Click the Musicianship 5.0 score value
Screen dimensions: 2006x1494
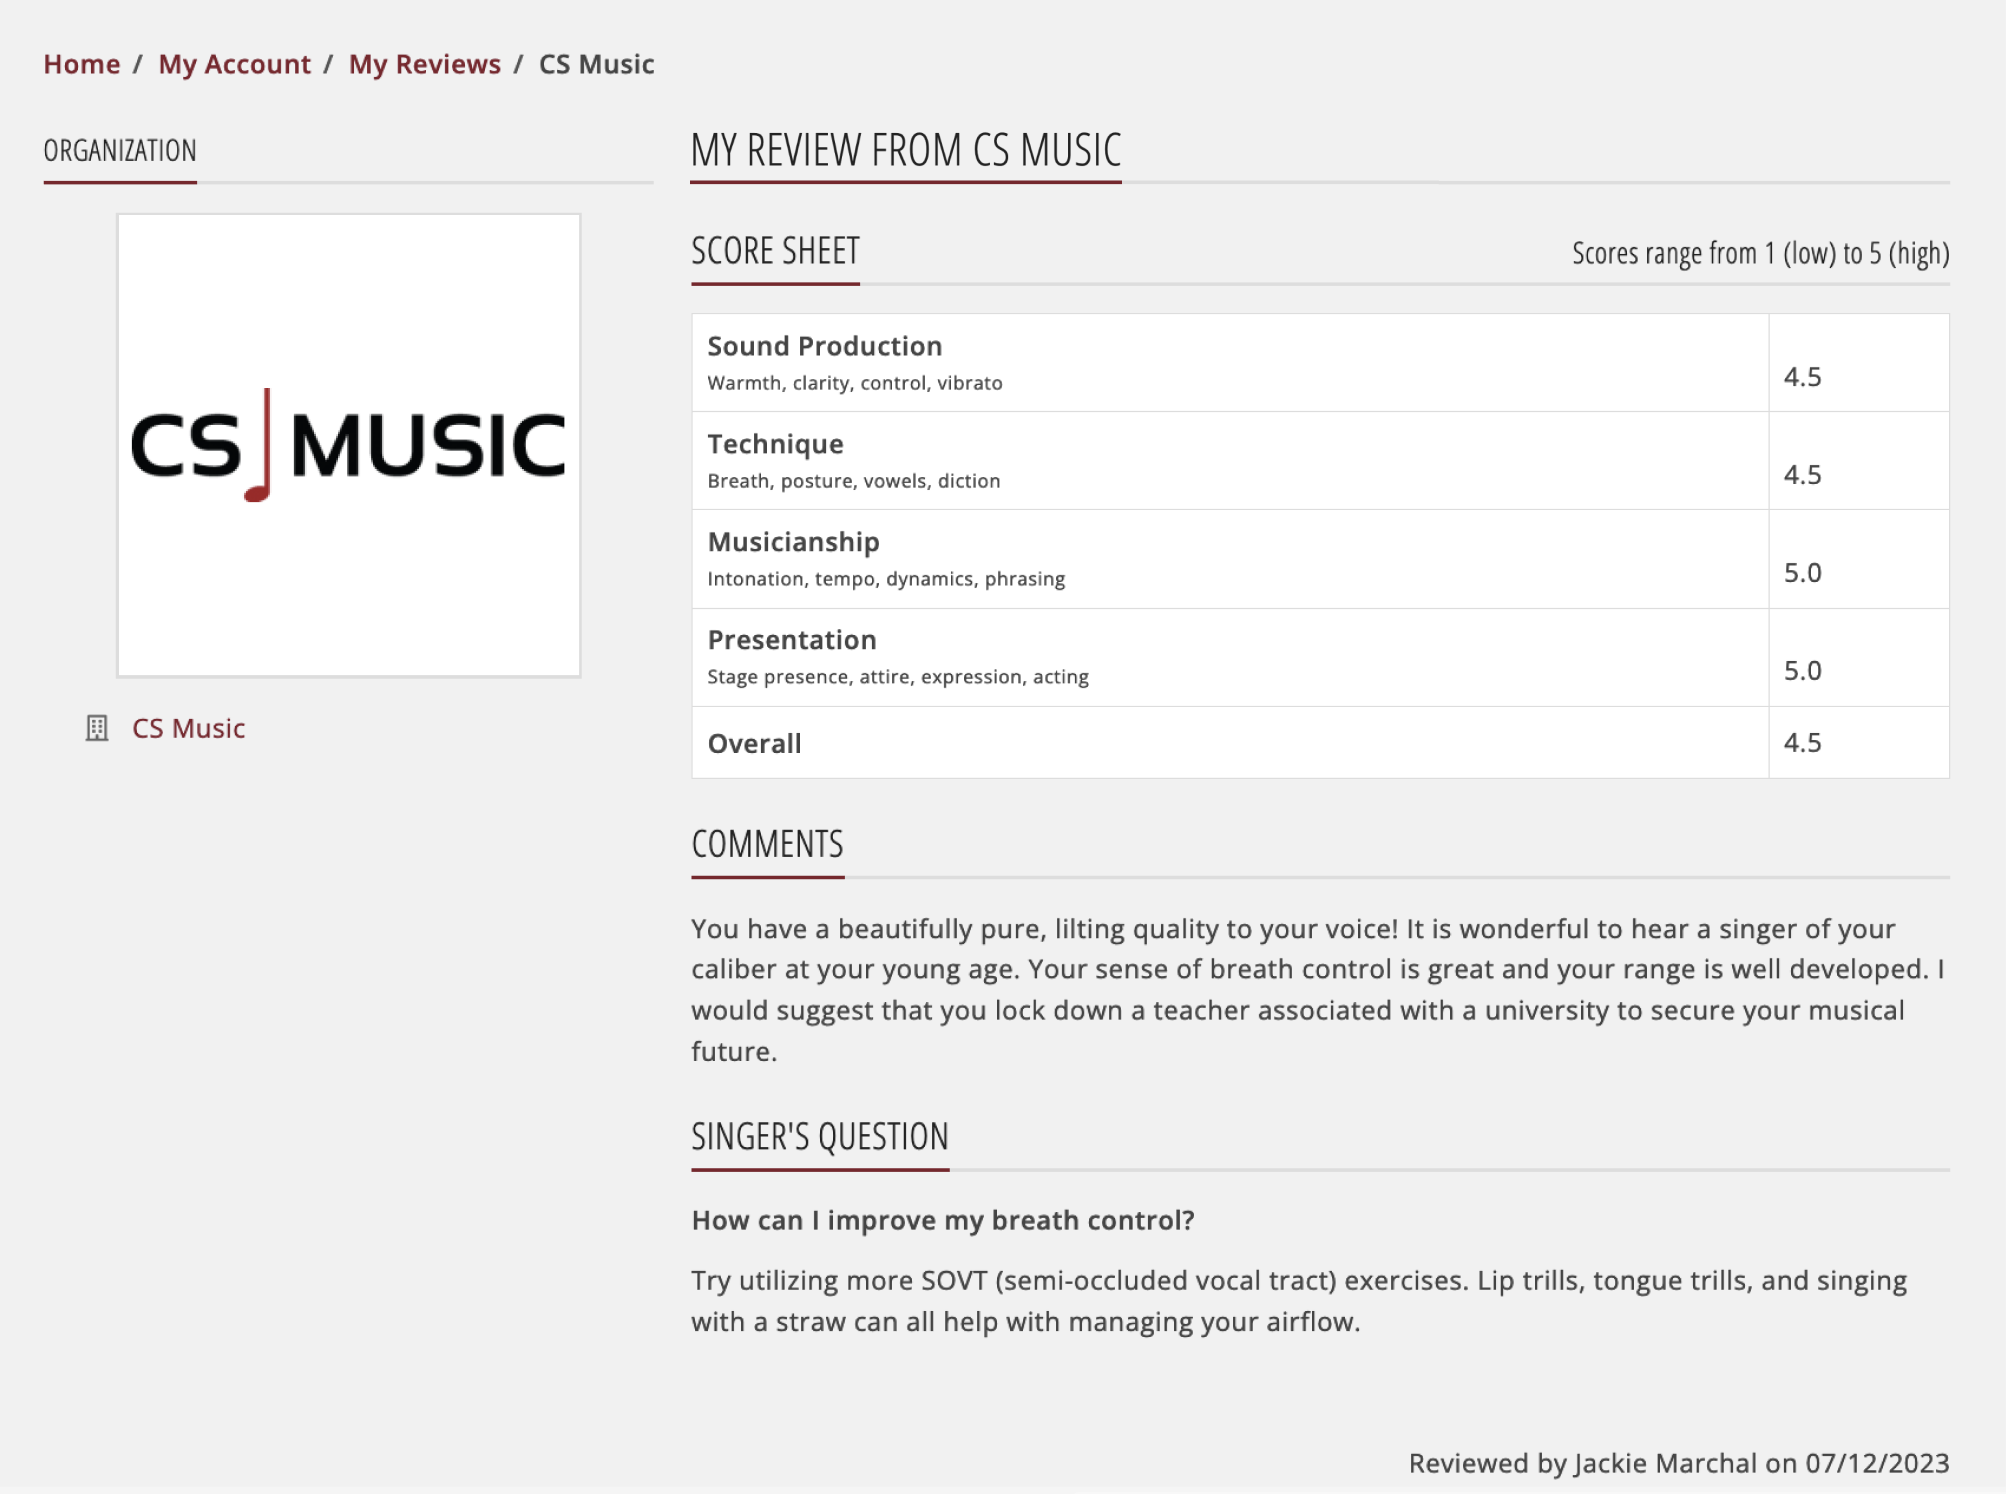[x=1802, y=572]
